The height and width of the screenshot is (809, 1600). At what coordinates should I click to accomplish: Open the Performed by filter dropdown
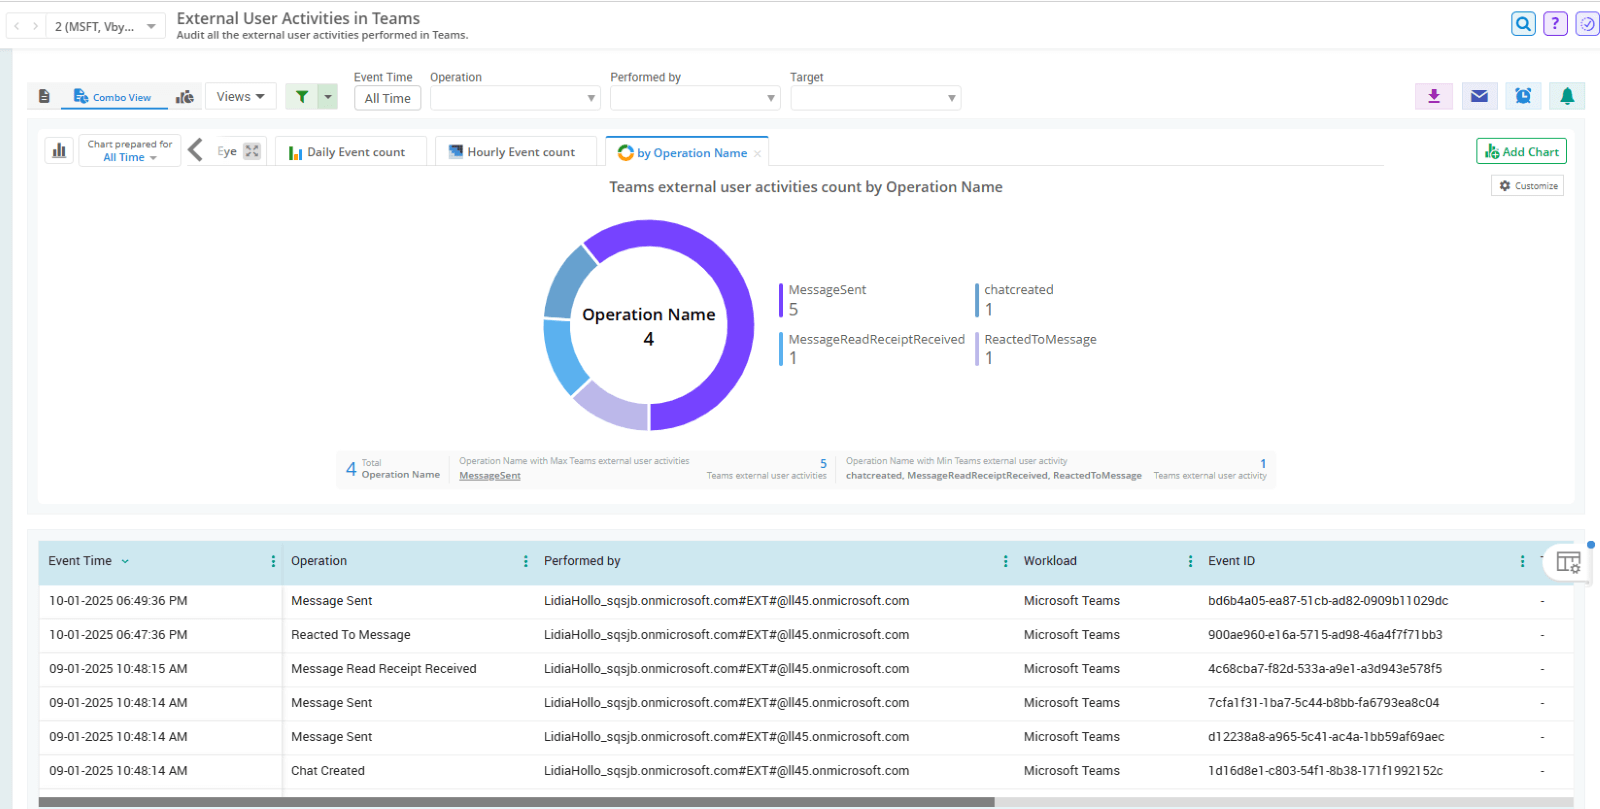695,98
